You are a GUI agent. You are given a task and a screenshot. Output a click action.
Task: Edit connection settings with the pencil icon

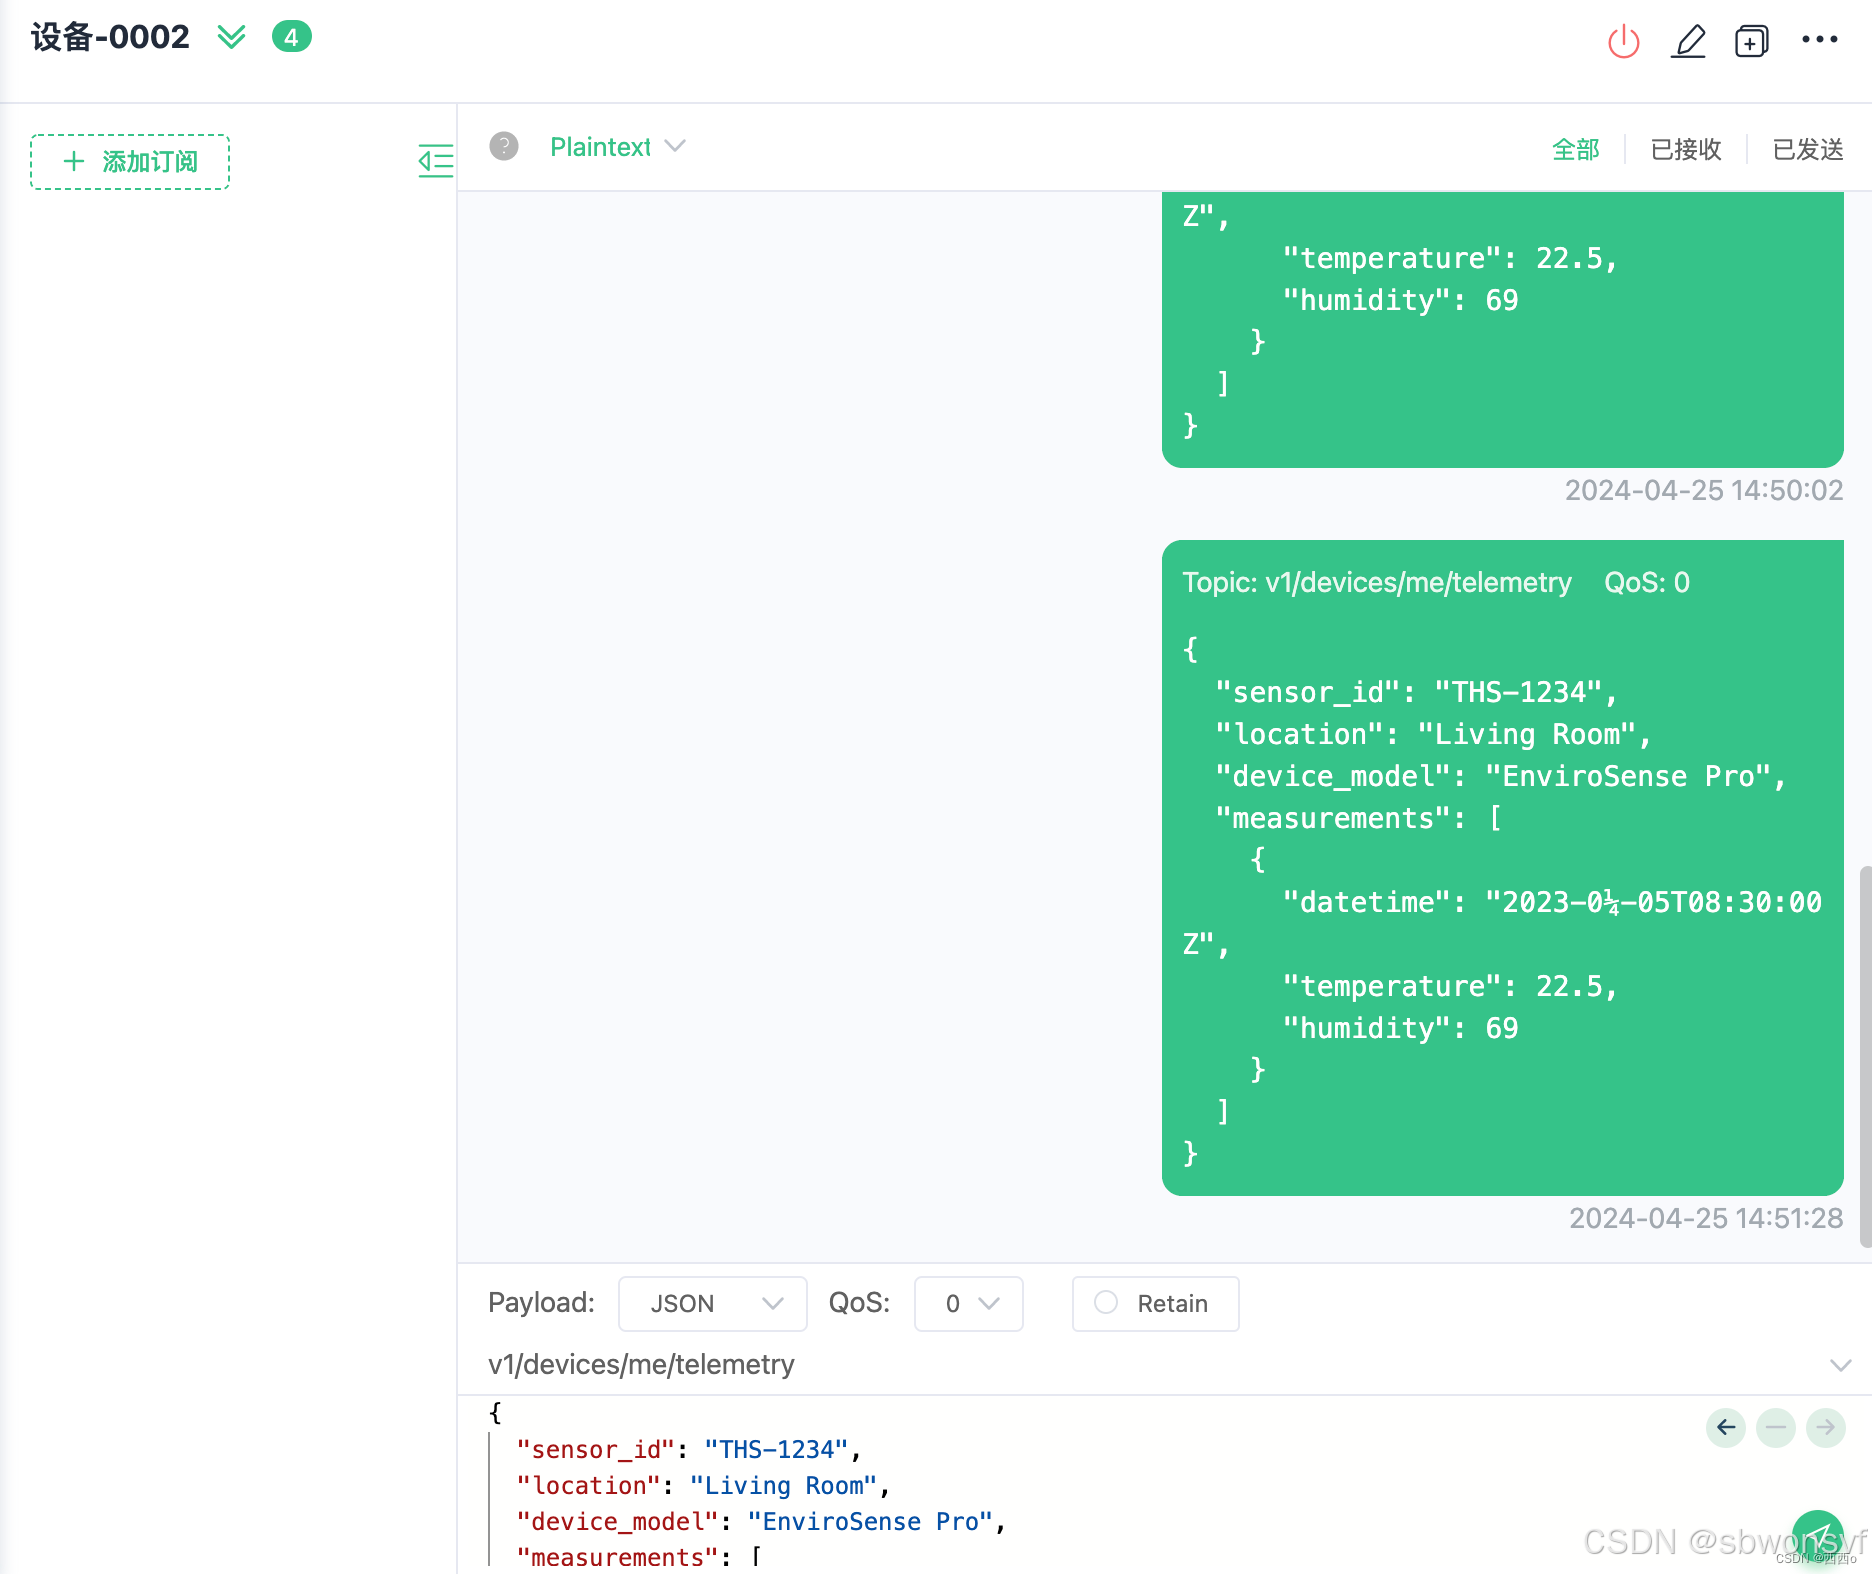pyautogui.click(x=1689, y=41)
